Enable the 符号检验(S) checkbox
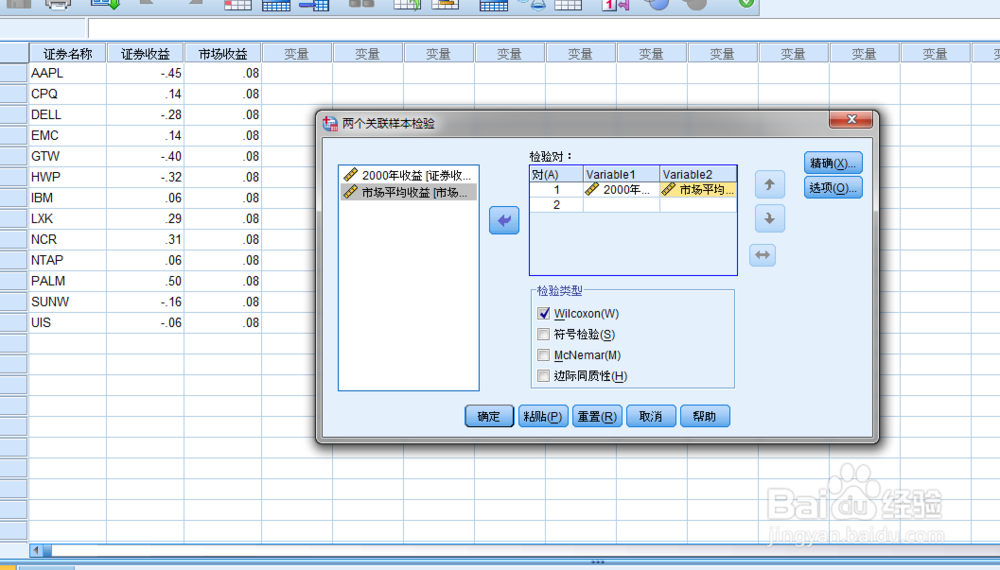The width and height of the screenshot is (1000, 570). (x=543, y=334)
